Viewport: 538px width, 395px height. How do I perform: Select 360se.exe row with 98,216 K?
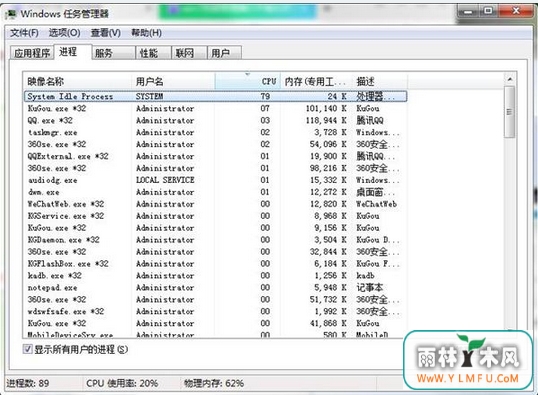click(x=215, y=168)
